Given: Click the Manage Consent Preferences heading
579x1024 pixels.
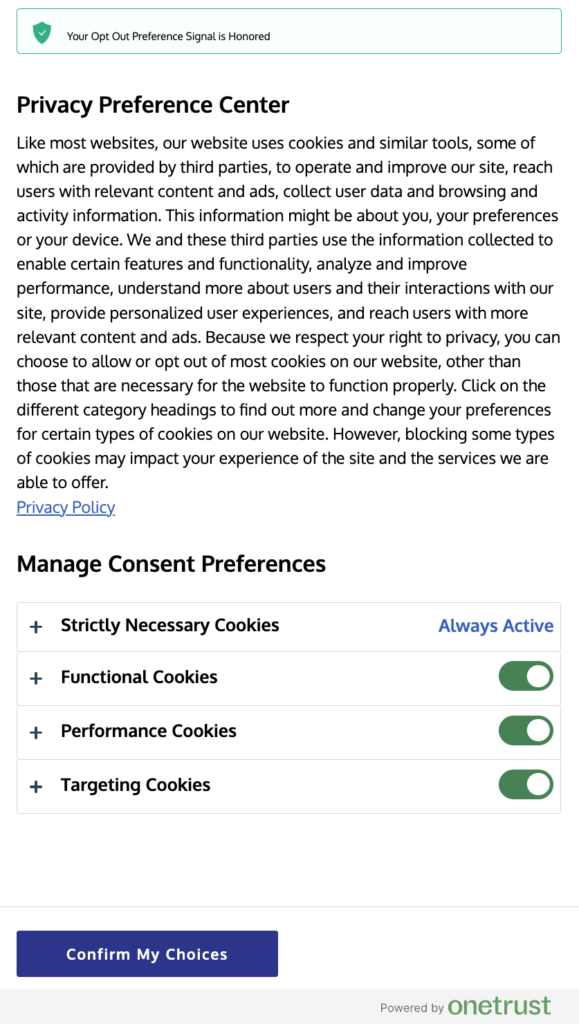Looking at the screenshot, I should coord(170,564).
